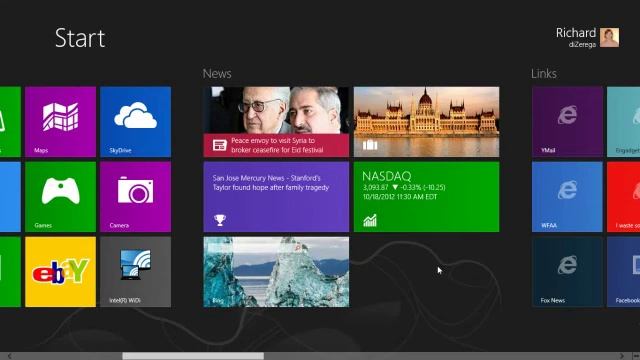Open the partial blue tile beside Games
This screenshot has width=640, height=360.
[x=10, y=197]
